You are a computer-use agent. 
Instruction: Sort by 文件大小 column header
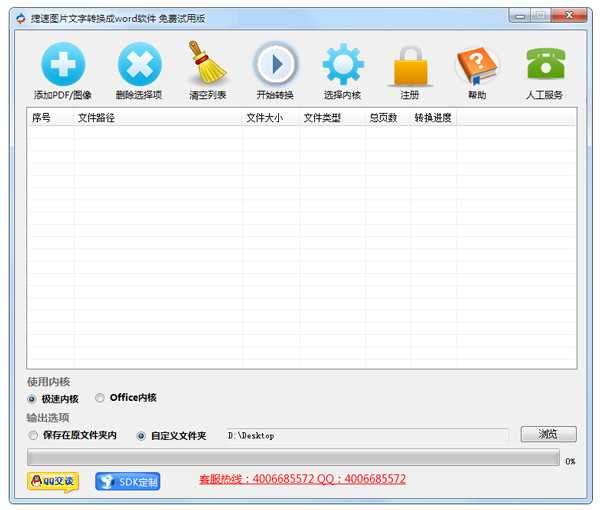click(271, 117)
